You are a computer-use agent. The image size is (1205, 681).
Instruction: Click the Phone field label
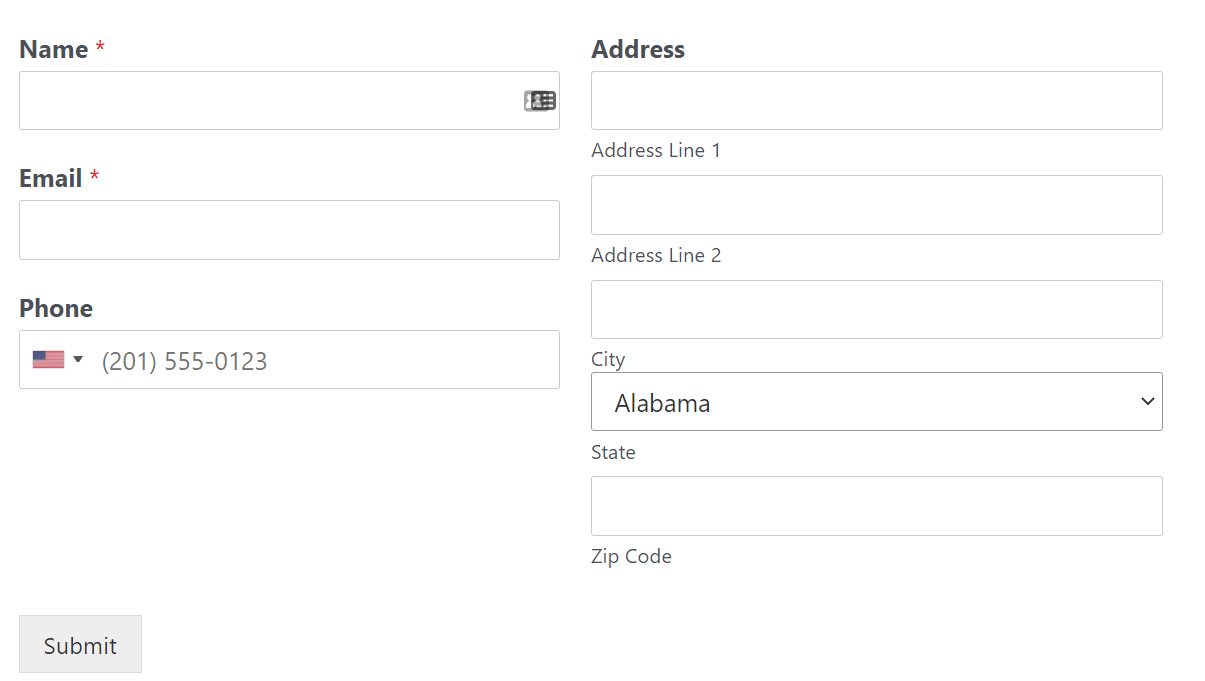tap(56, 308)
